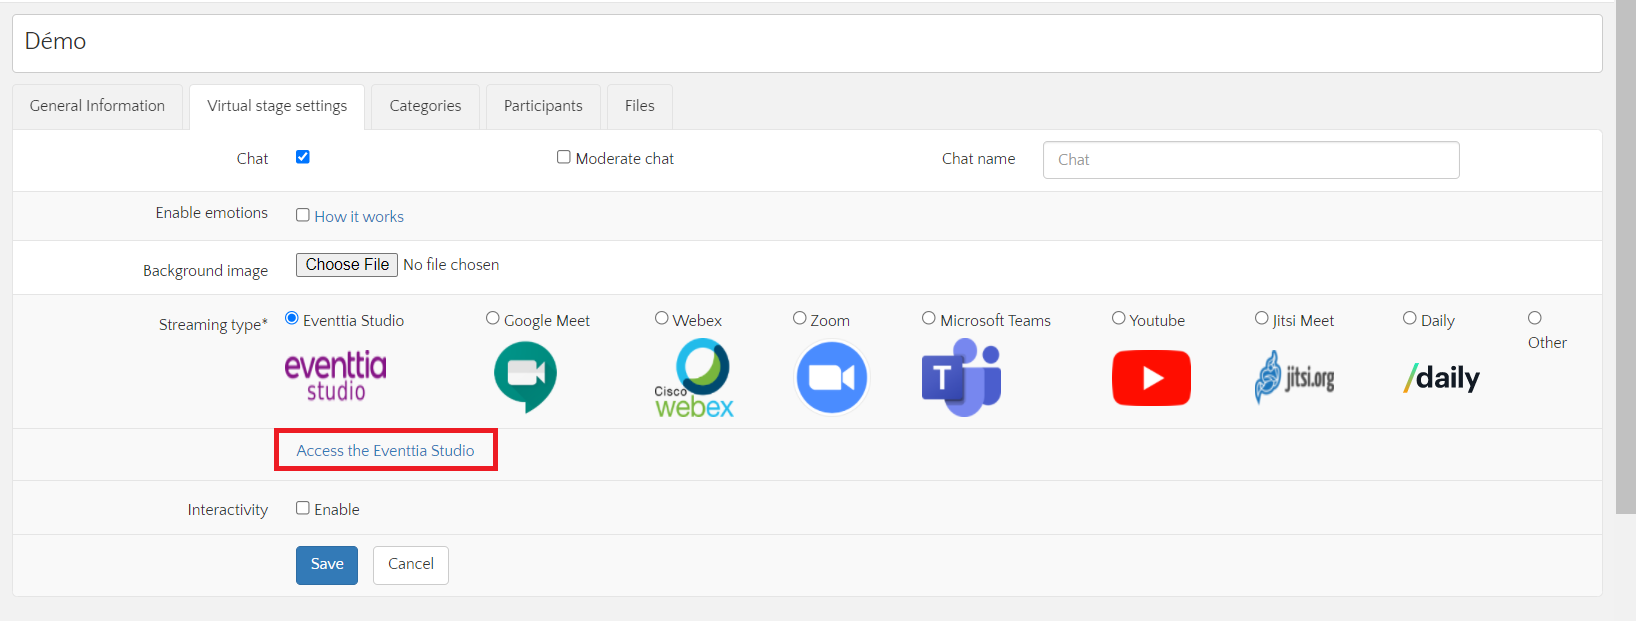The height and width of the screenshot is (621, 1636).
Task: Tick the Interactivity Enable checkbox
Action: [303, 508]
